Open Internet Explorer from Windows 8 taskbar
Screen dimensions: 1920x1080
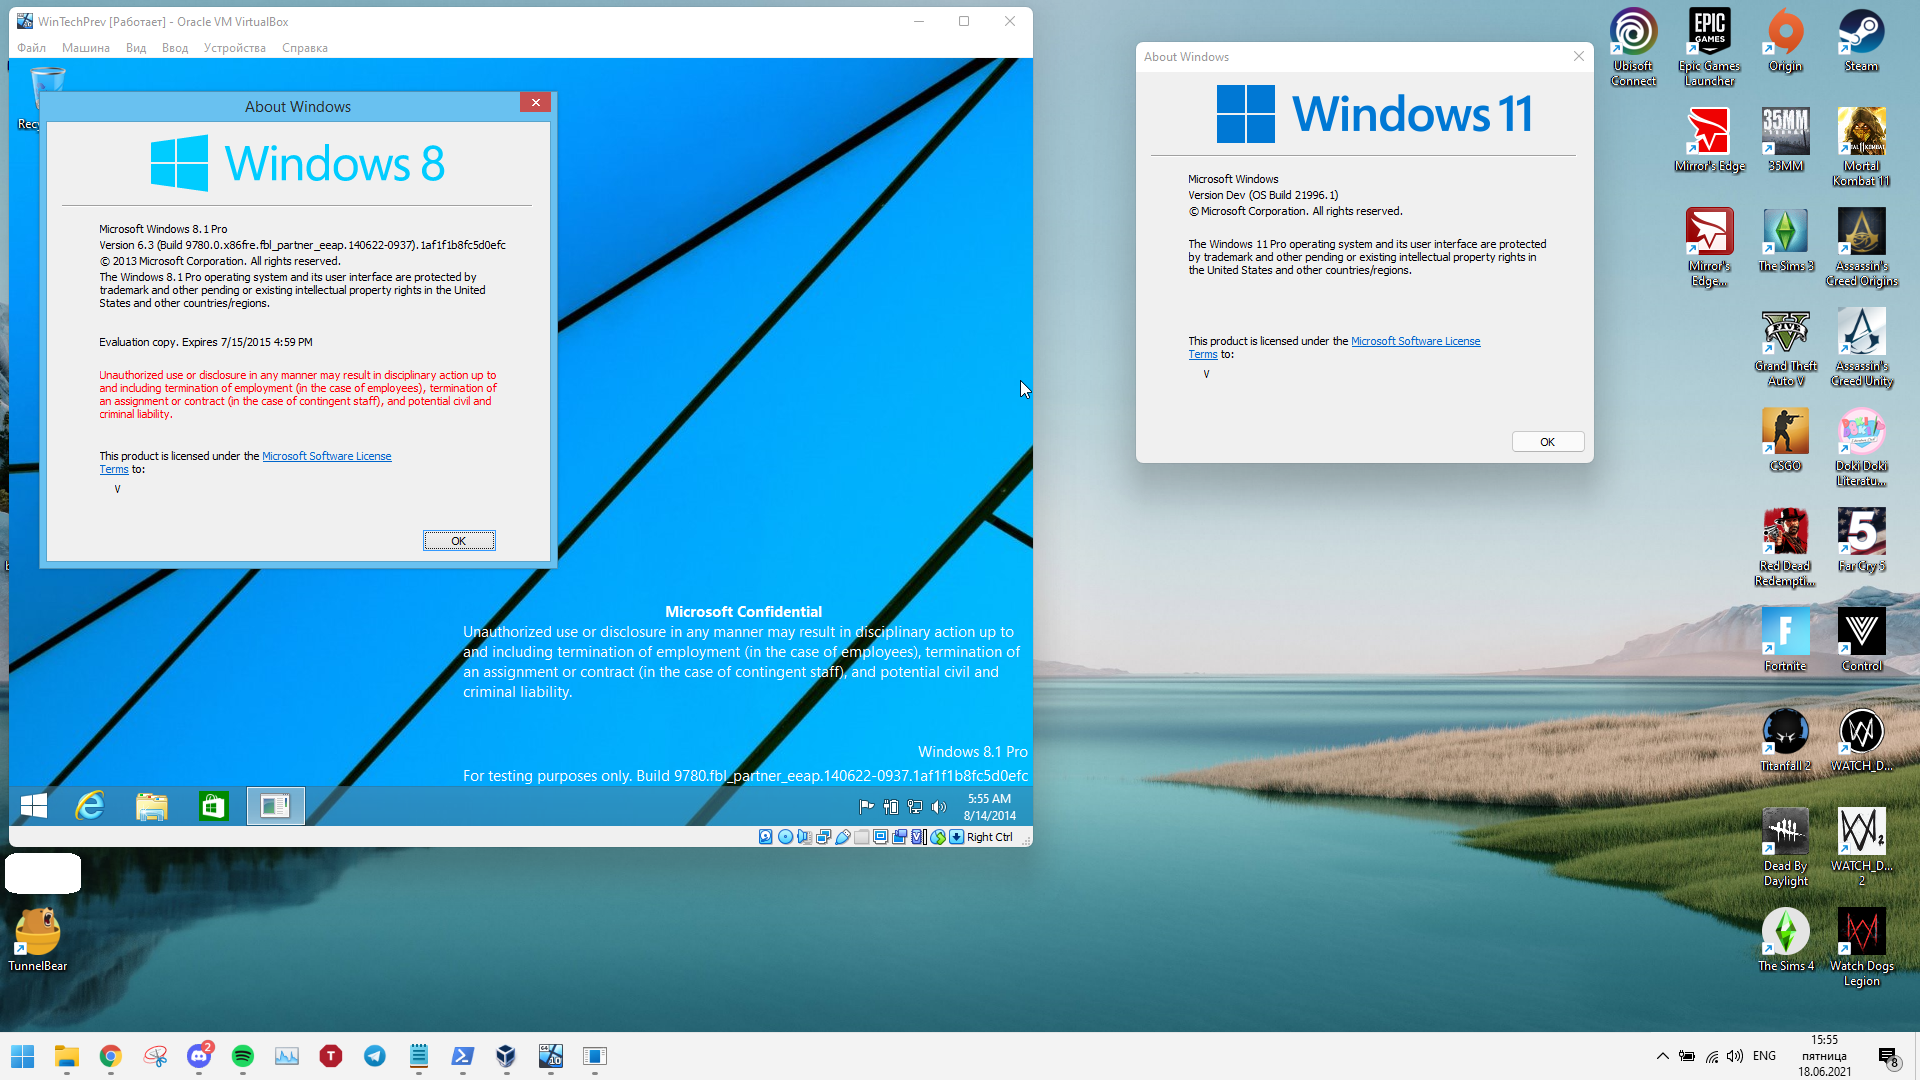pyautogui.click(x=90, y=806)
